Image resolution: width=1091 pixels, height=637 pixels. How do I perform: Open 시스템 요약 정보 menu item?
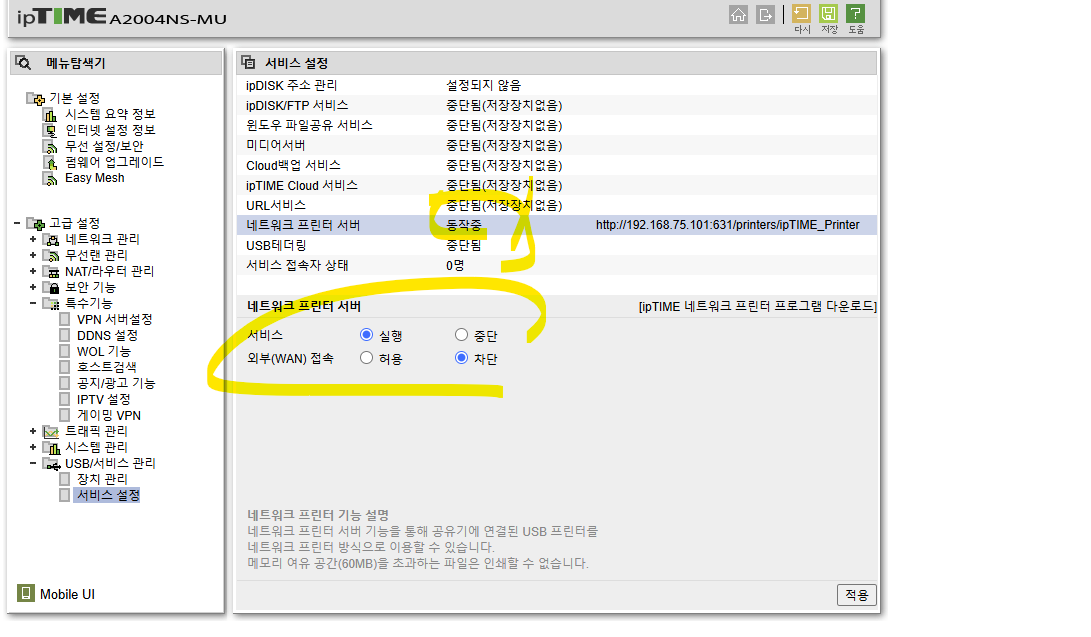click(x=110, y=114)
